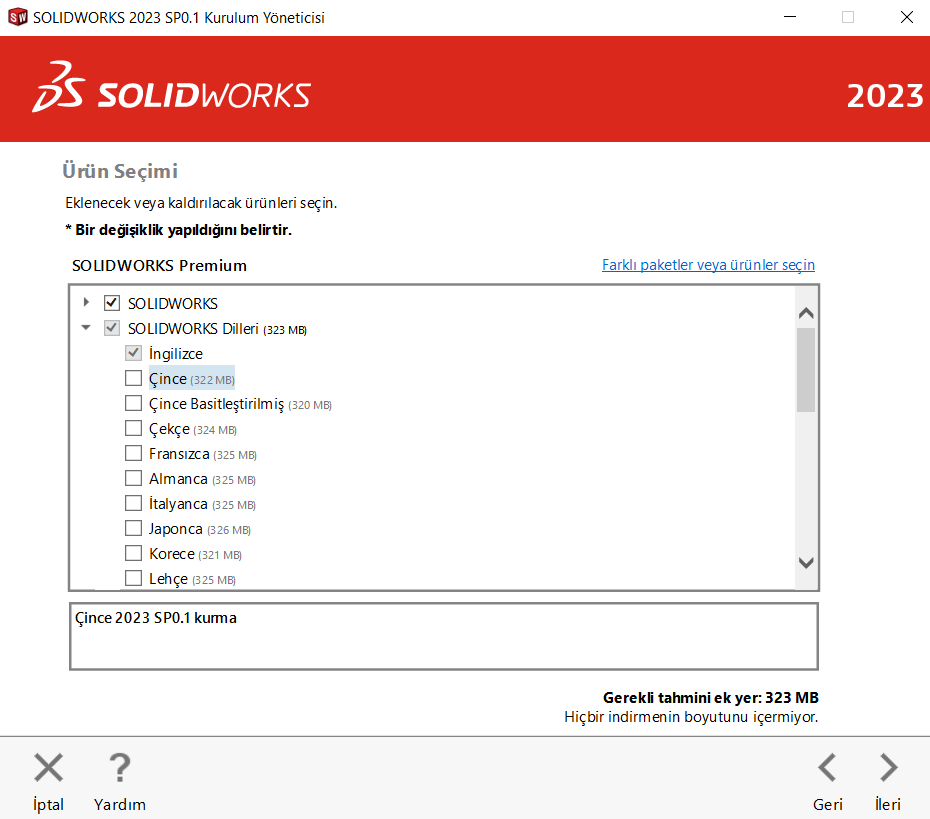Screen dimensions: 930x819
Task: Proceed with the İleri arrow
Action: coord(888,767)
